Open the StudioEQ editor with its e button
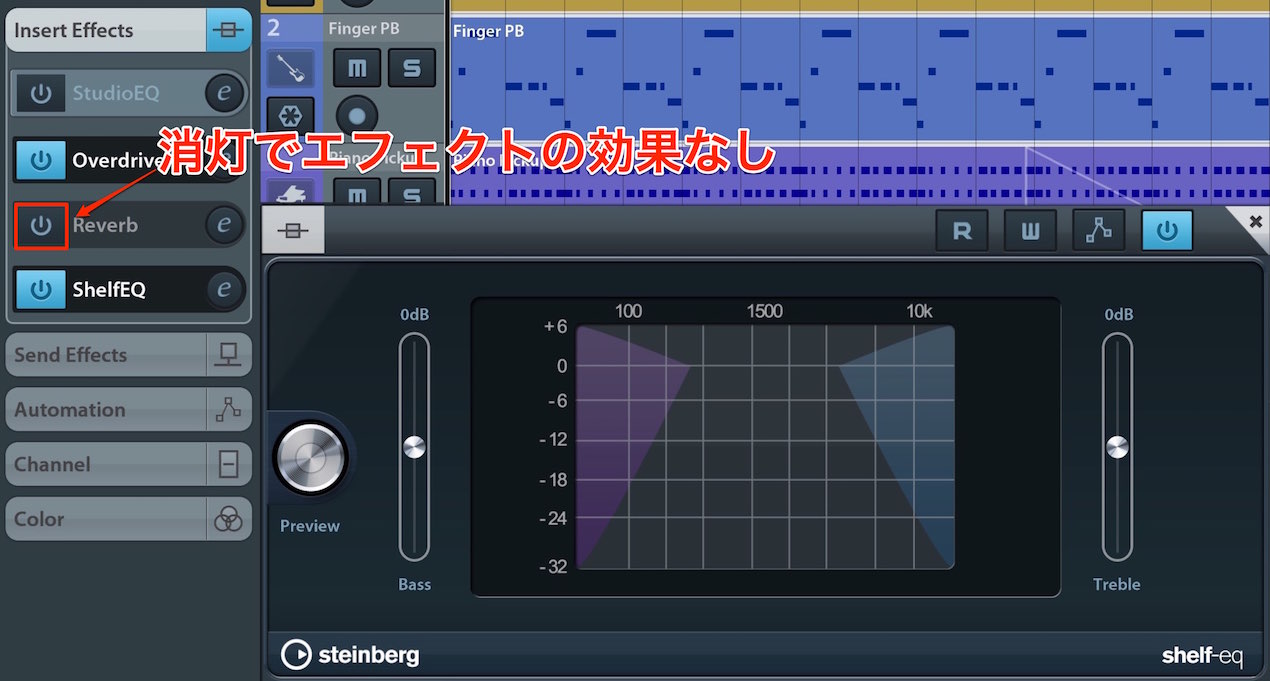The image size is (1270, 681). tap(224, 94)
